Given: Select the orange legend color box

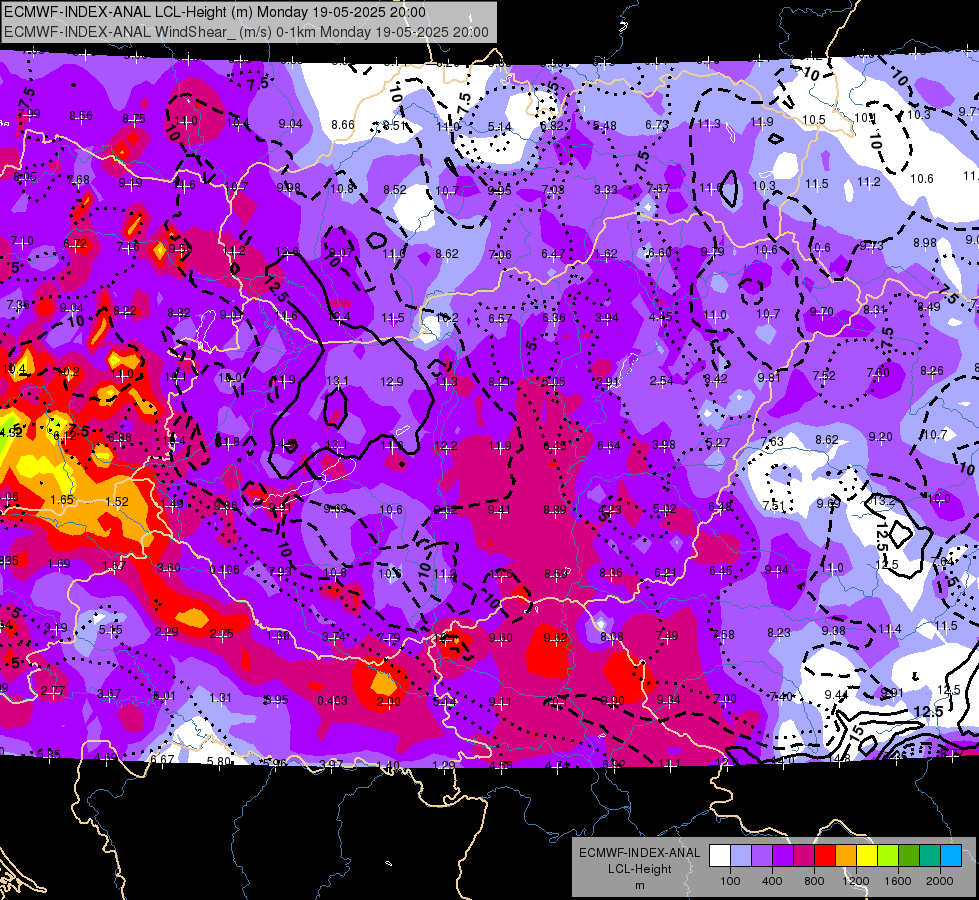Looking at the screenshot, I should [846, 856].
